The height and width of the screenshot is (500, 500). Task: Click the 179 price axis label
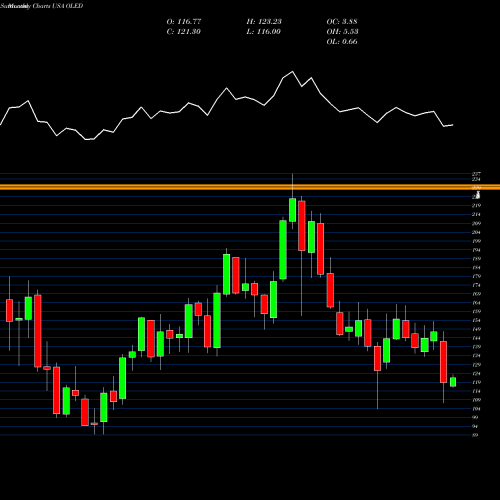[476, 276]
